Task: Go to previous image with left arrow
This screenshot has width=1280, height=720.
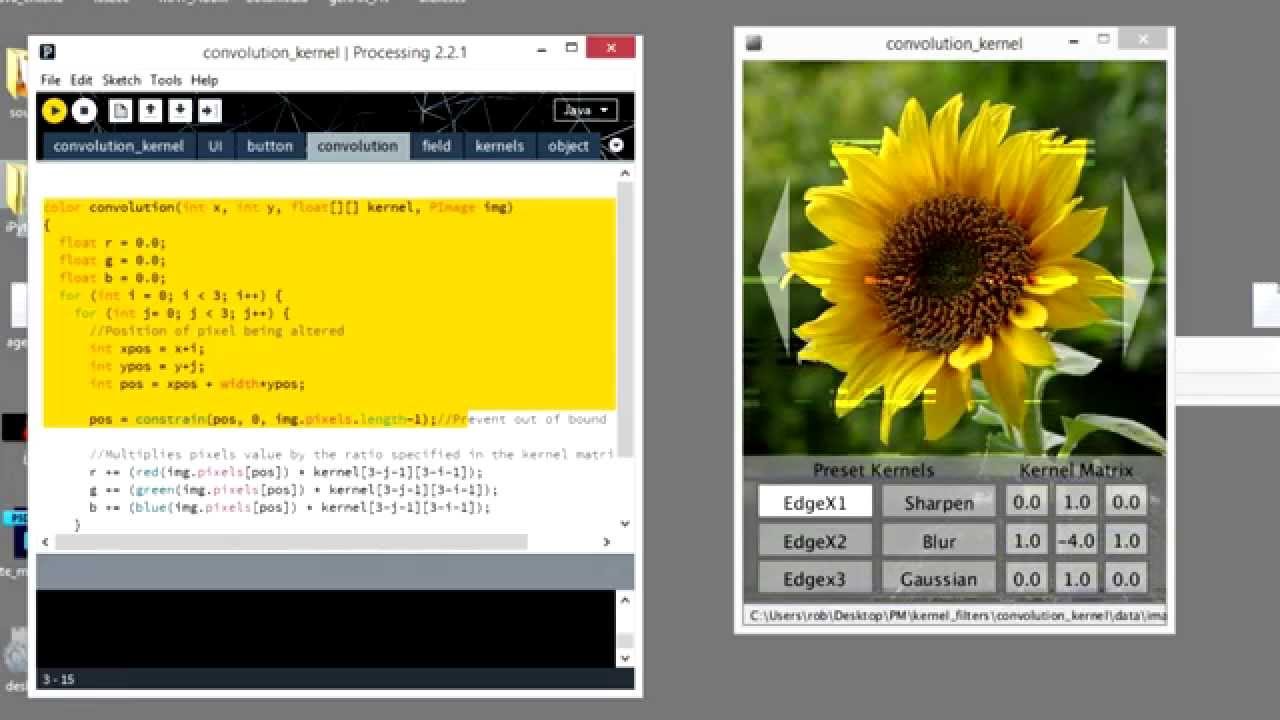Action: (x=775, y=266)
